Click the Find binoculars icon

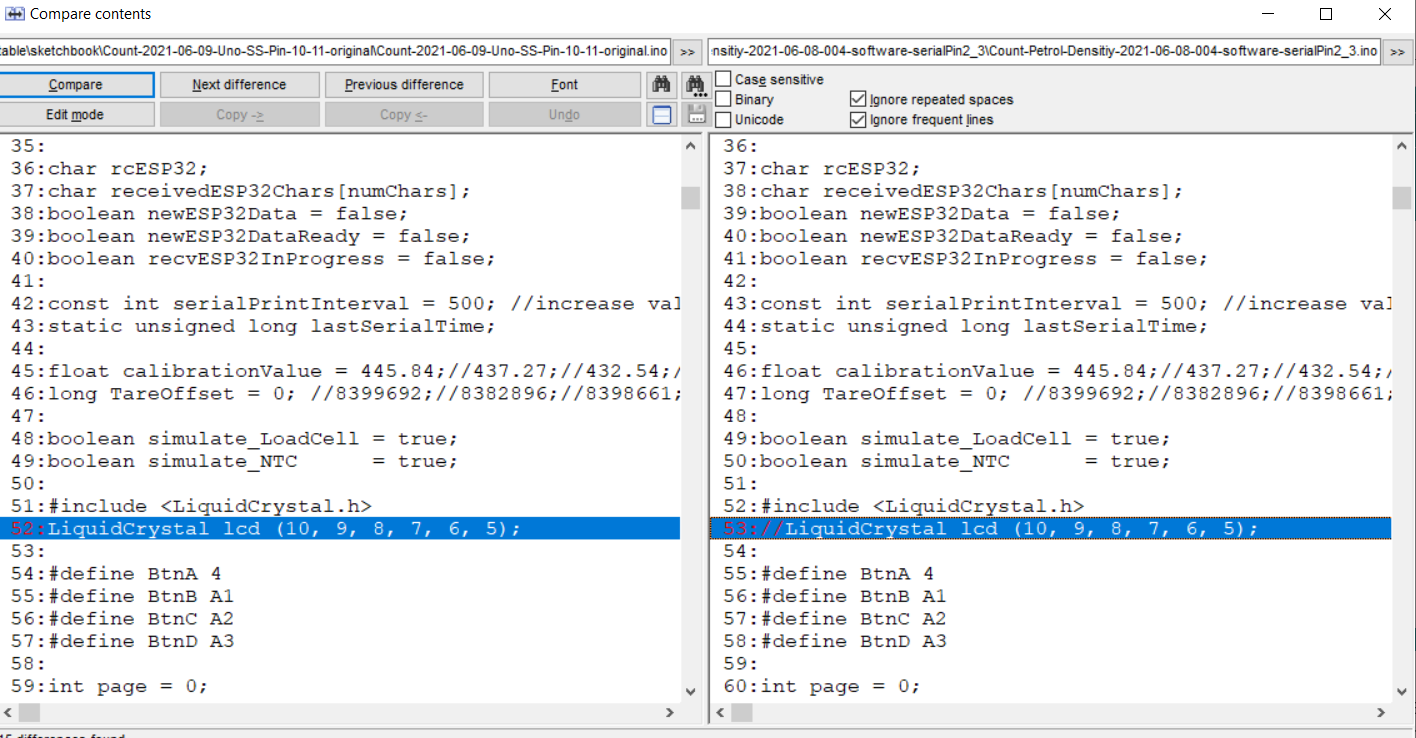pyautogui.click(x=661, y=84)
